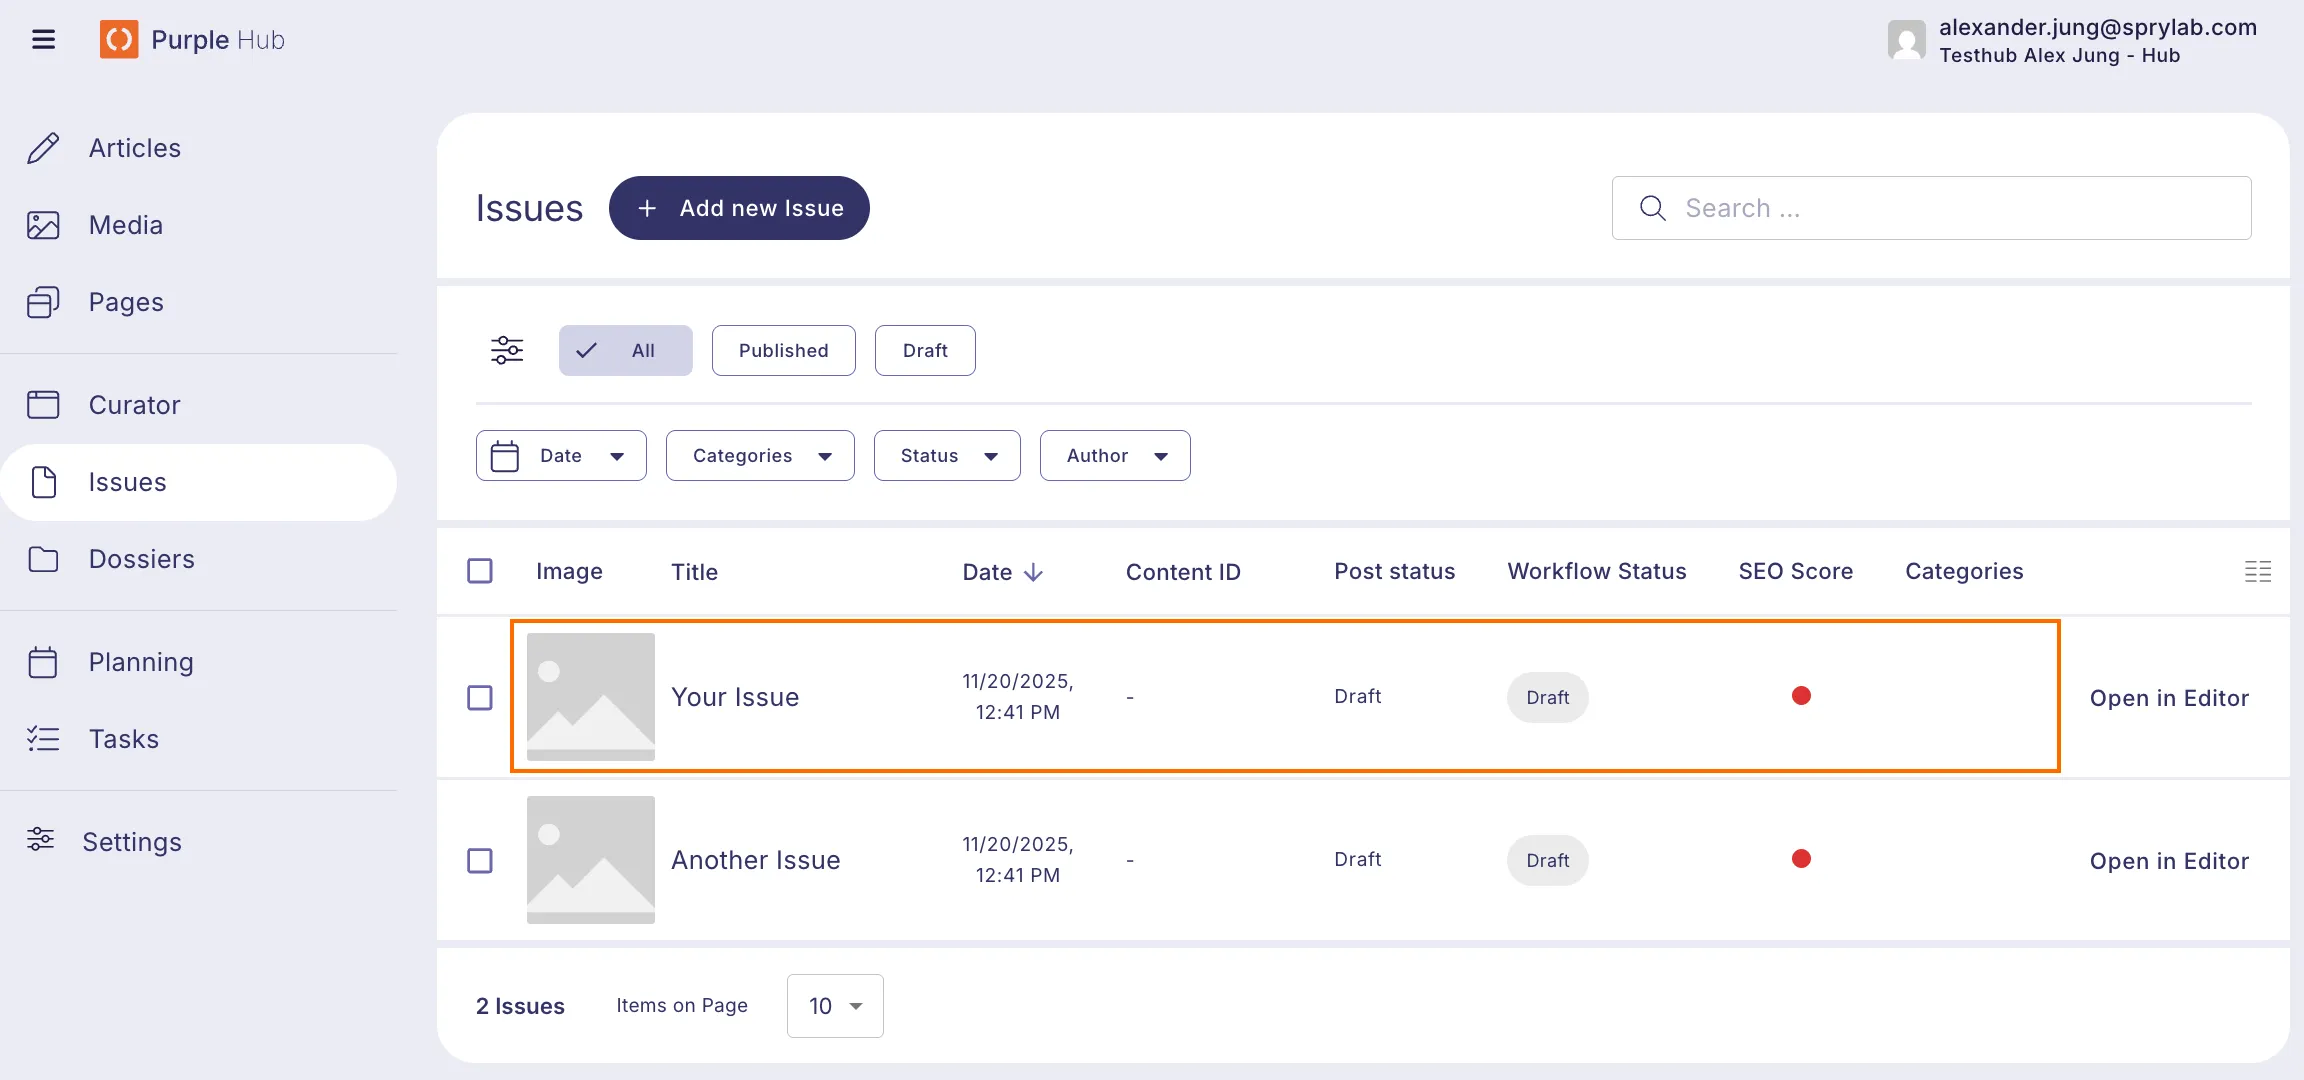Expand the Categories filter dropdown

[760, 456]
